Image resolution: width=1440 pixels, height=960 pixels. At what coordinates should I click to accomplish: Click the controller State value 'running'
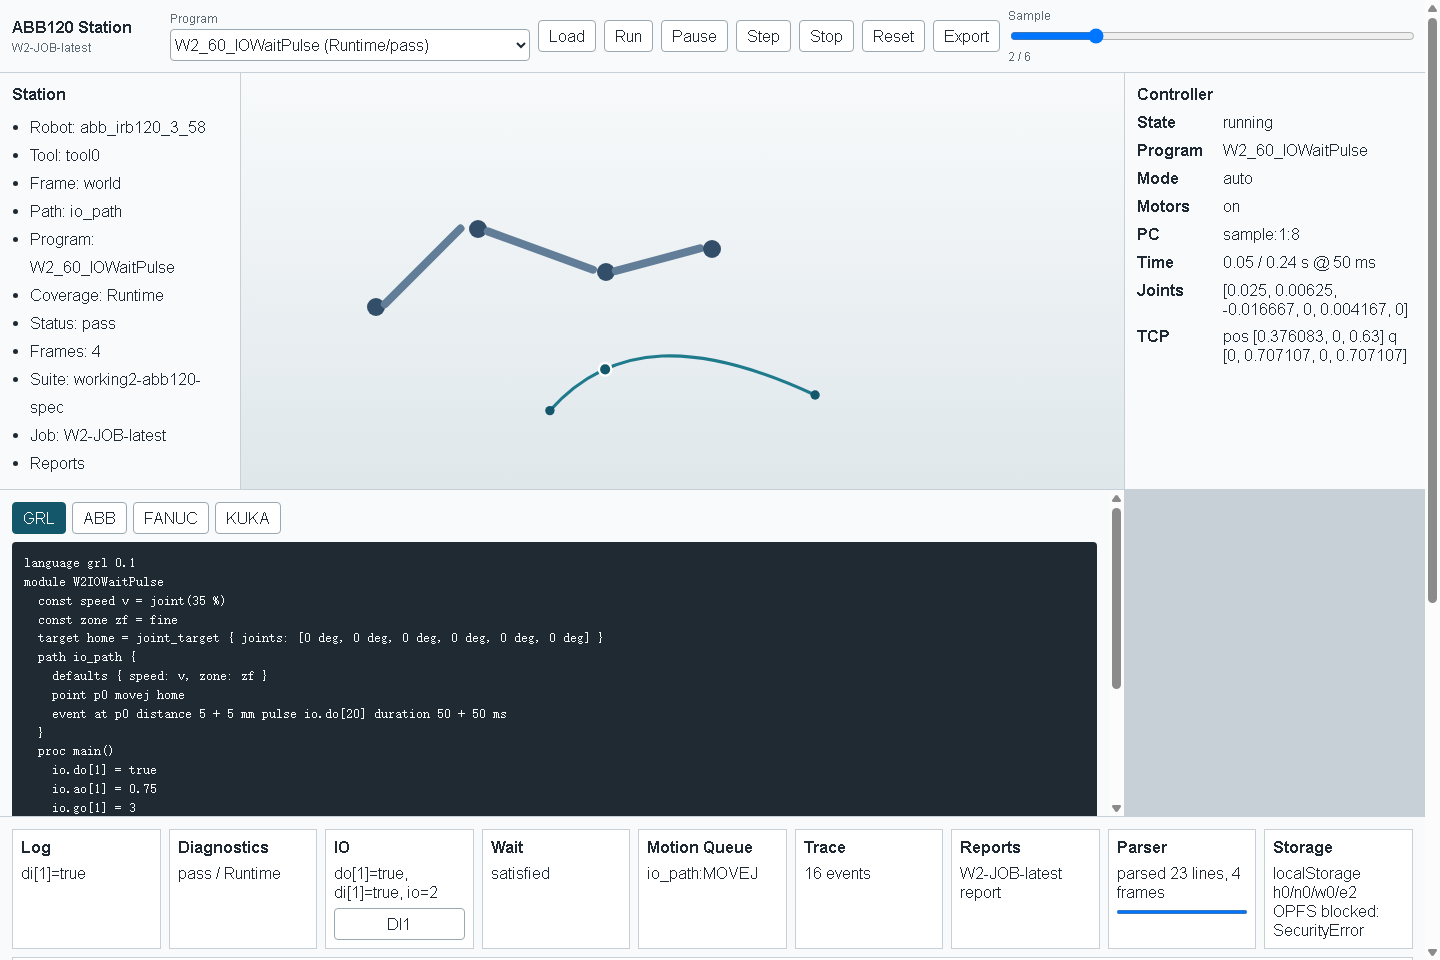coord(1248,122)
